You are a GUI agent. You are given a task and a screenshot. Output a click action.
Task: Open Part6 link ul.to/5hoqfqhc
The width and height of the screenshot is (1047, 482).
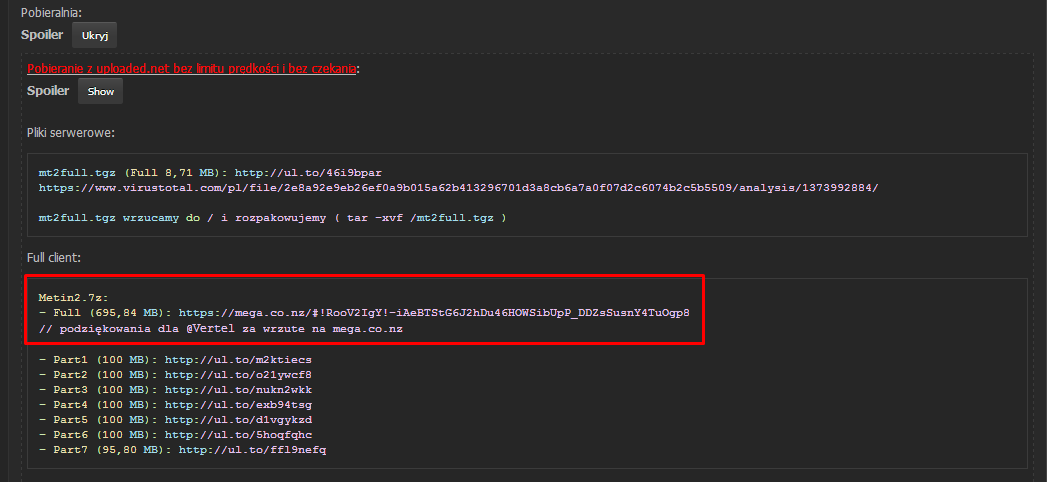pyautogui.click(x=238, y=435)
